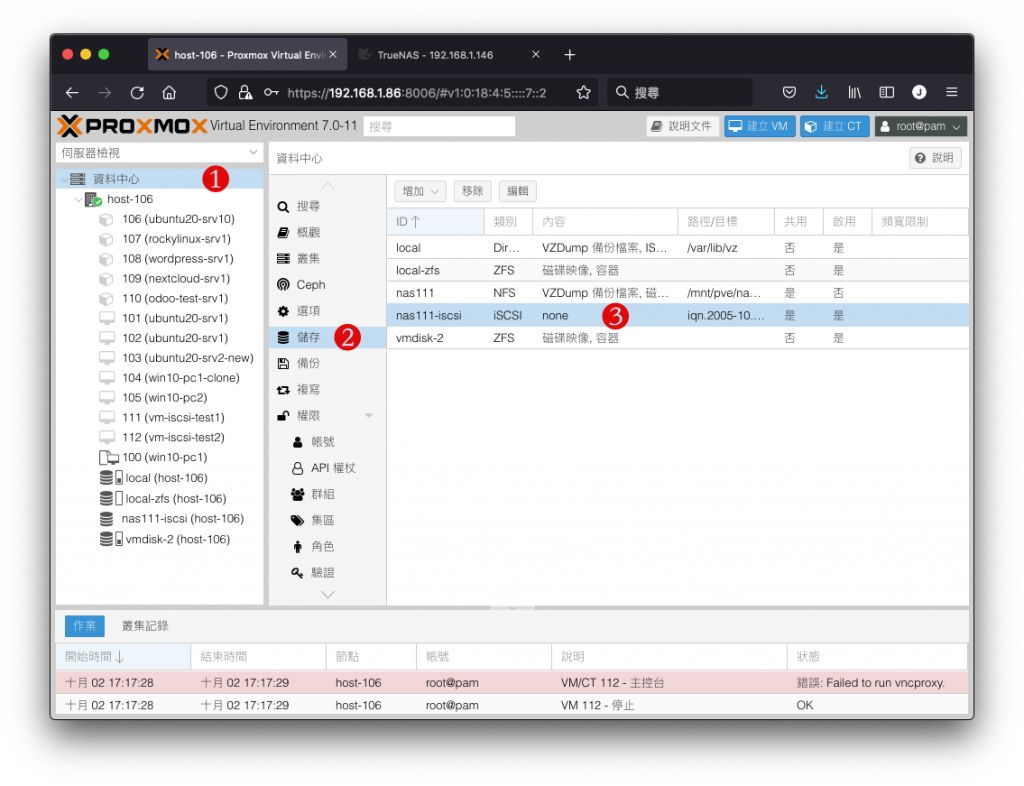Click the 說明 help button
The height and width of the screenshot is (786, 1024).
pyautogui.click(x=935, y=158)
